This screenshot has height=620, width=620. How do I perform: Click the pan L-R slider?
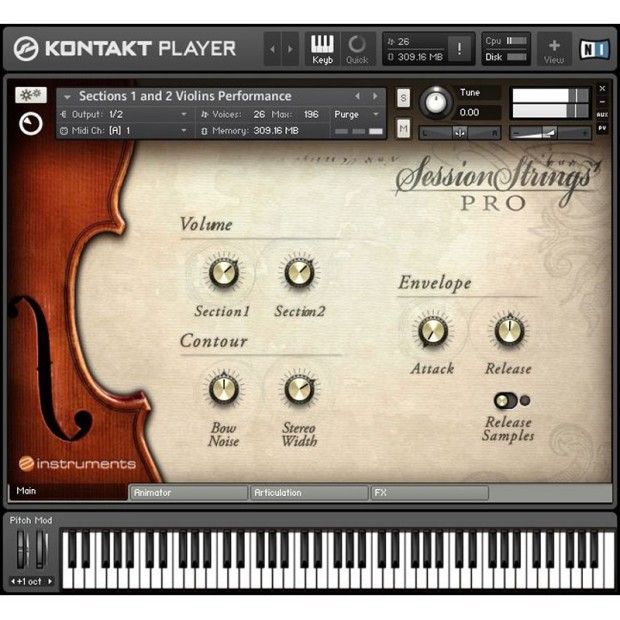pos(460,133)
